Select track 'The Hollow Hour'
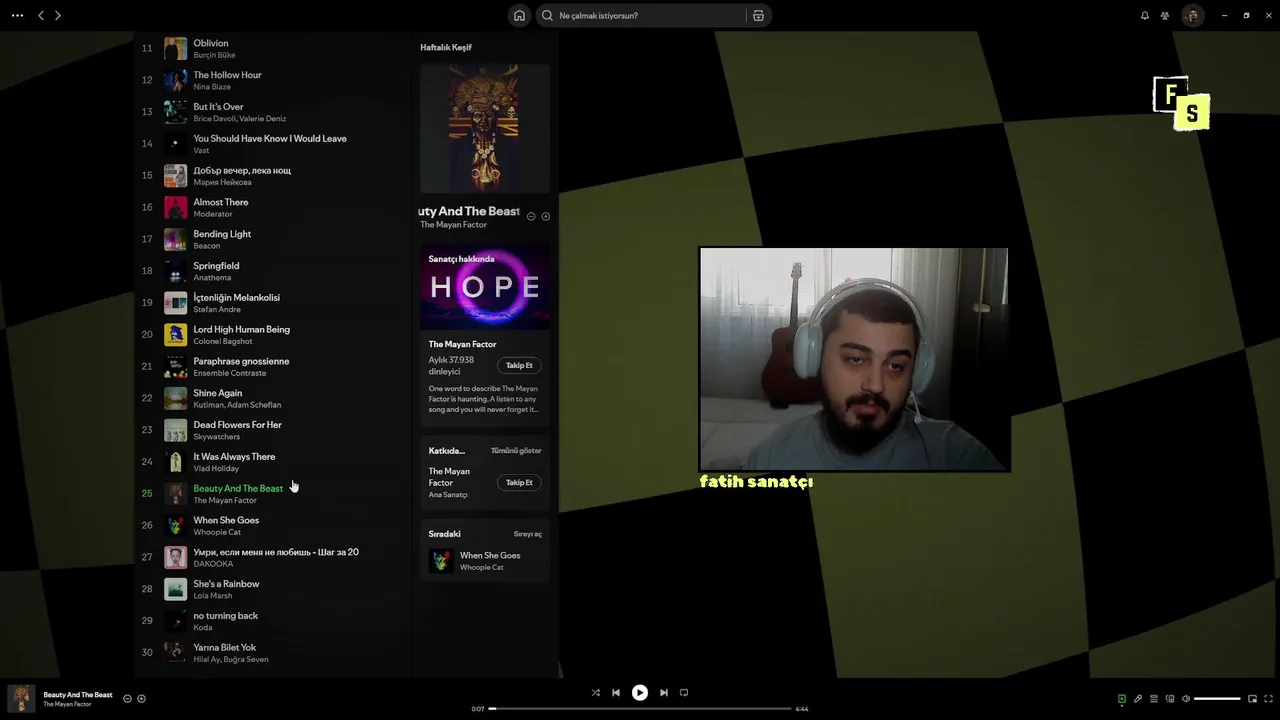The image size is (1280, 720). tap(272, 80)
